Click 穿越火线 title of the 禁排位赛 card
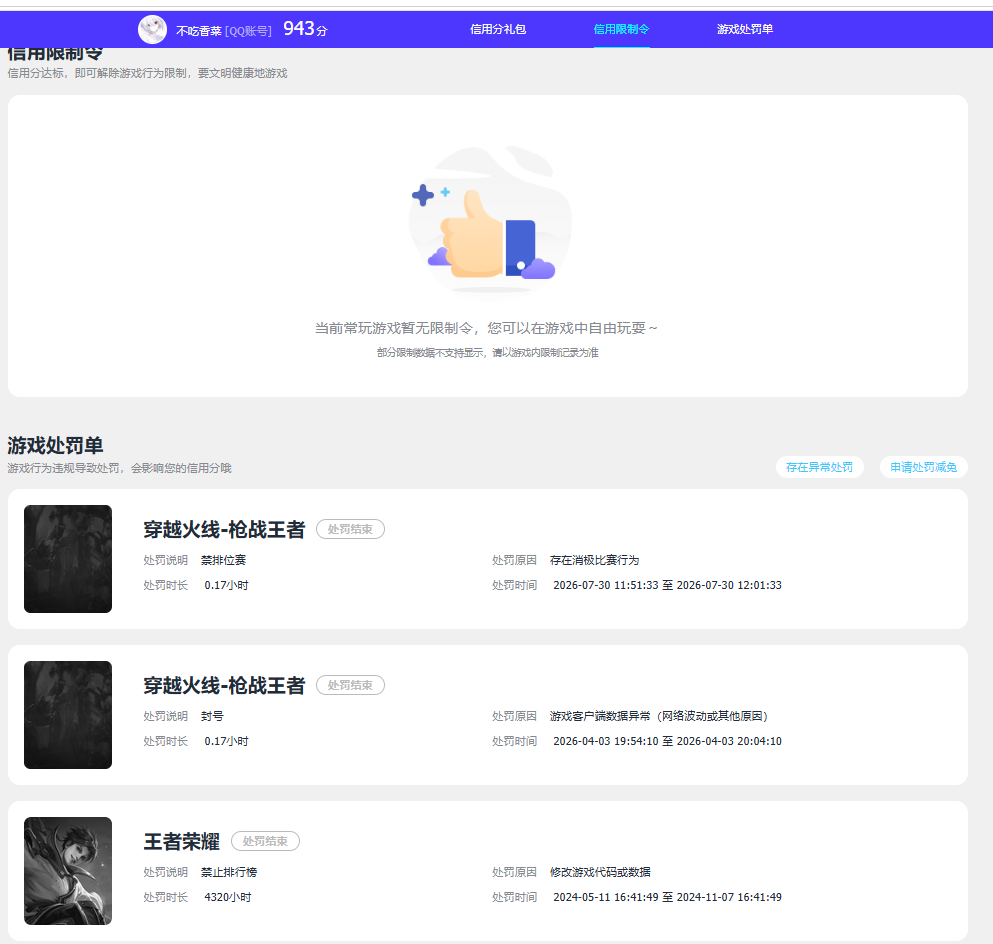993x944 pixels. tap(224, 529)
